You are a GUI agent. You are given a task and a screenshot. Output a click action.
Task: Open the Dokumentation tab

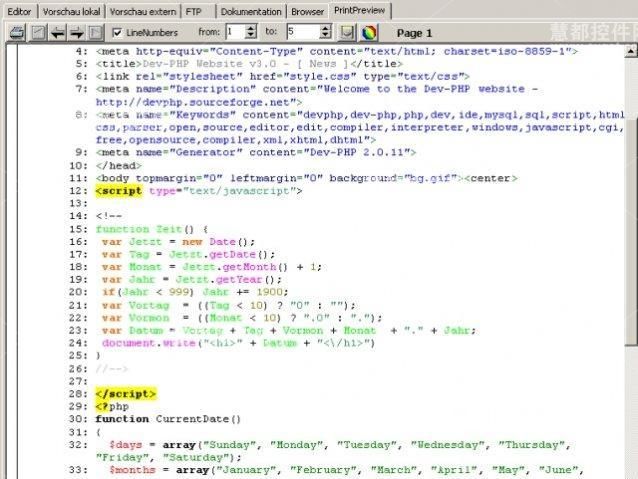[x=251, y=12]
